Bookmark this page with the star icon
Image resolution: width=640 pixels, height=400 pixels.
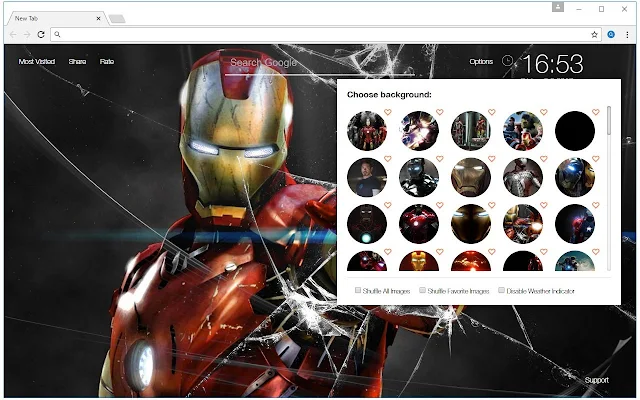pos(594,35)
